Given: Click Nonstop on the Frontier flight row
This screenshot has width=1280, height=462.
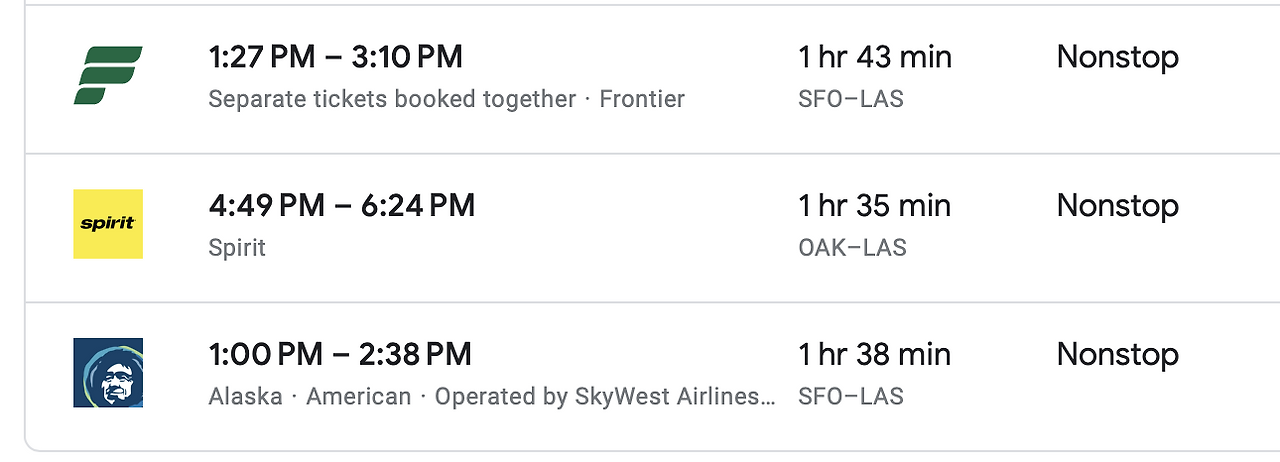Looking at the screenshot, I should pos(1118,57).
